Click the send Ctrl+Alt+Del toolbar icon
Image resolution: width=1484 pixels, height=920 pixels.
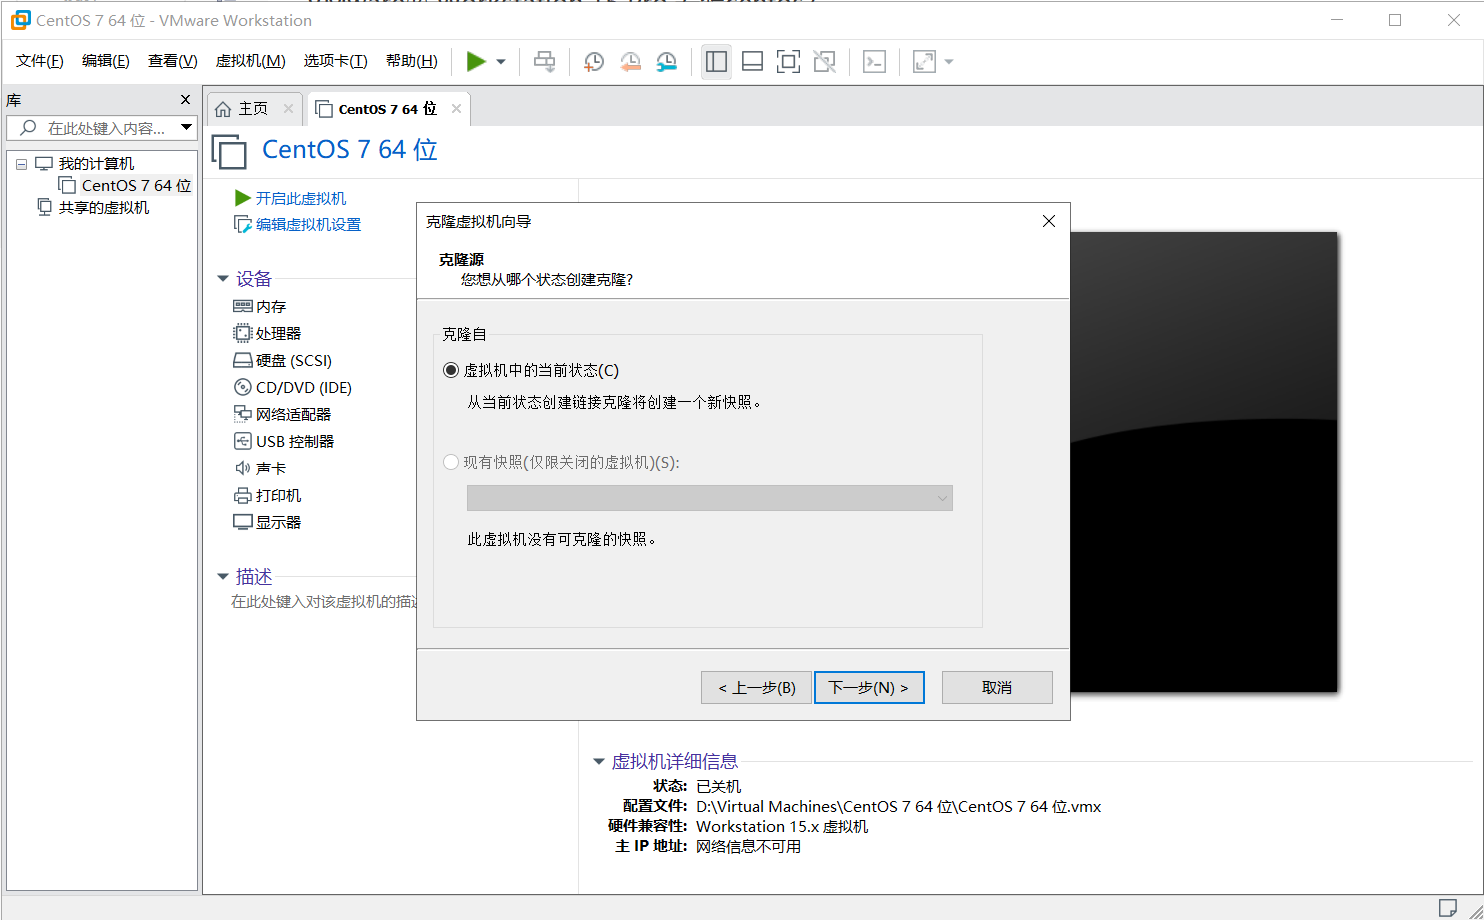pos(544,62)
